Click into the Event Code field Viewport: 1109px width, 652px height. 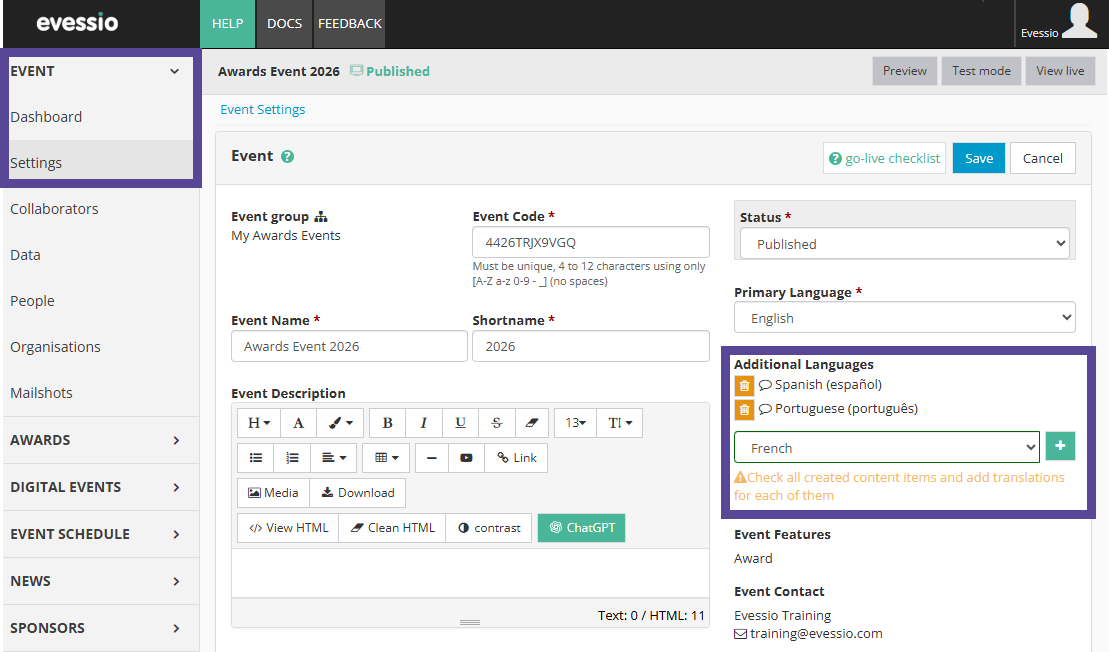coord(591,242)
